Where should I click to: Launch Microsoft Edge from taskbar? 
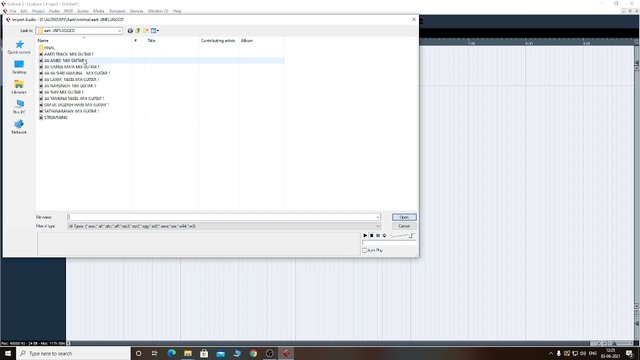click(x=171, y=353)
